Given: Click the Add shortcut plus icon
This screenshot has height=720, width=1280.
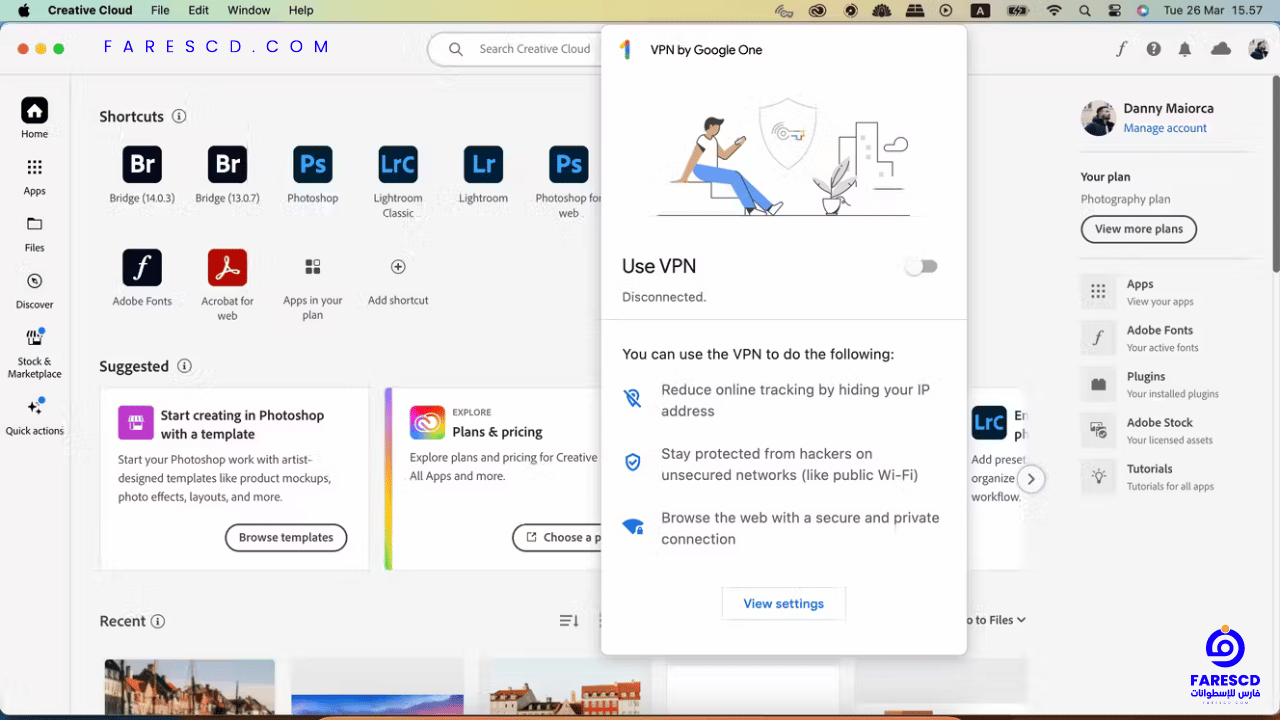Looking at the screenshot, I should pos(398,267).
